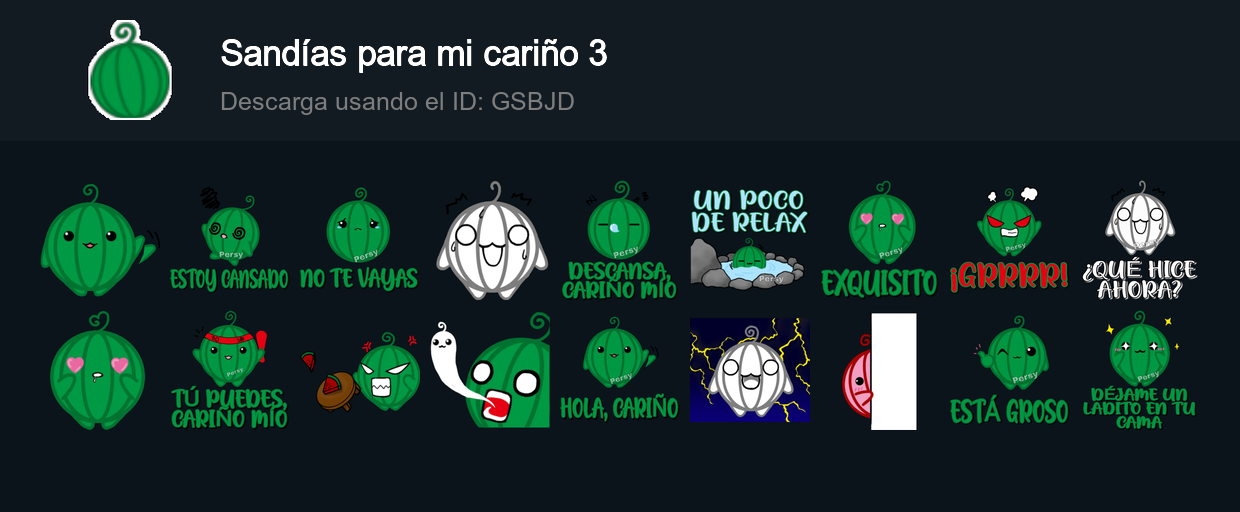Screen dimensions: 1240x512
Task: Select the "Está groso" winking sticker
Action: tap(1009, 370)
